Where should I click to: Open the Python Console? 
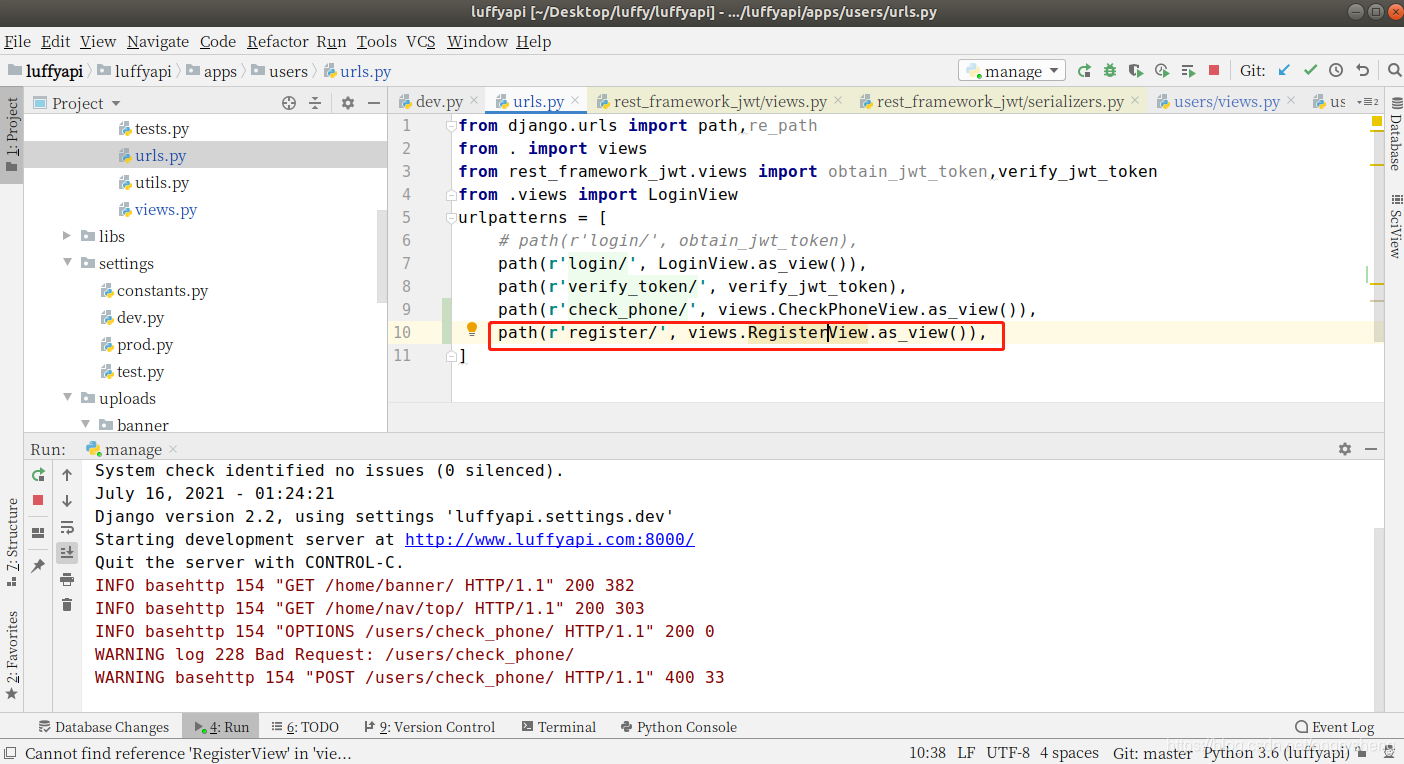(678, 727)
